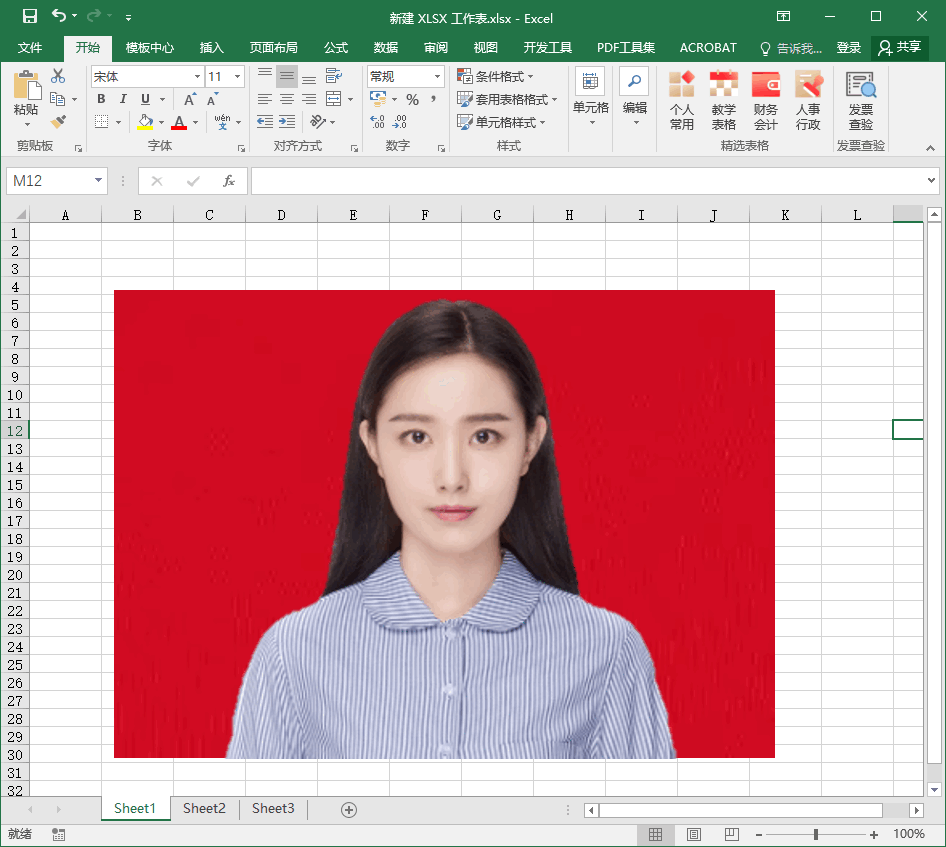Open the font name dropdown 宋体
This screenshot has height=847, width=946.
tap(197, 76)
